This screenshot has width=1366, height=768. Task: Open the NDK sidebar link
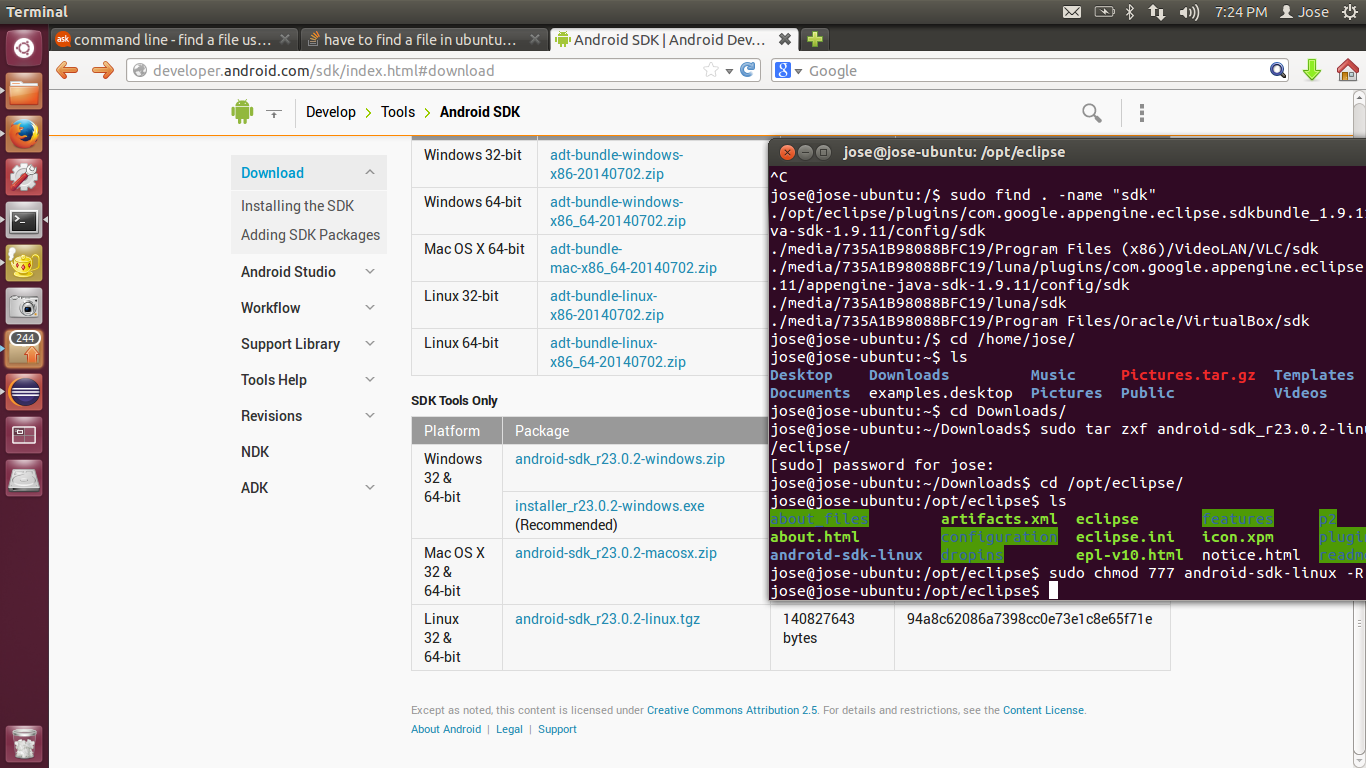(x=255, y=452)
